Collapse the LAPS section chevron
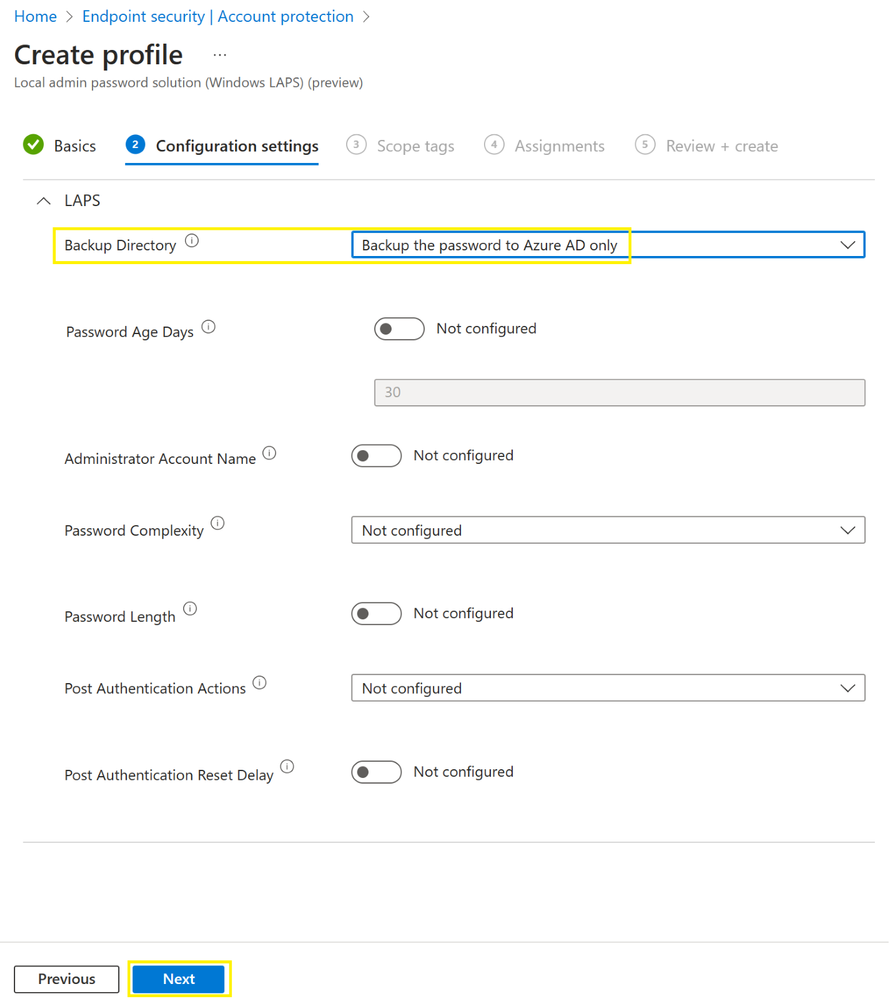 [43, 201]
